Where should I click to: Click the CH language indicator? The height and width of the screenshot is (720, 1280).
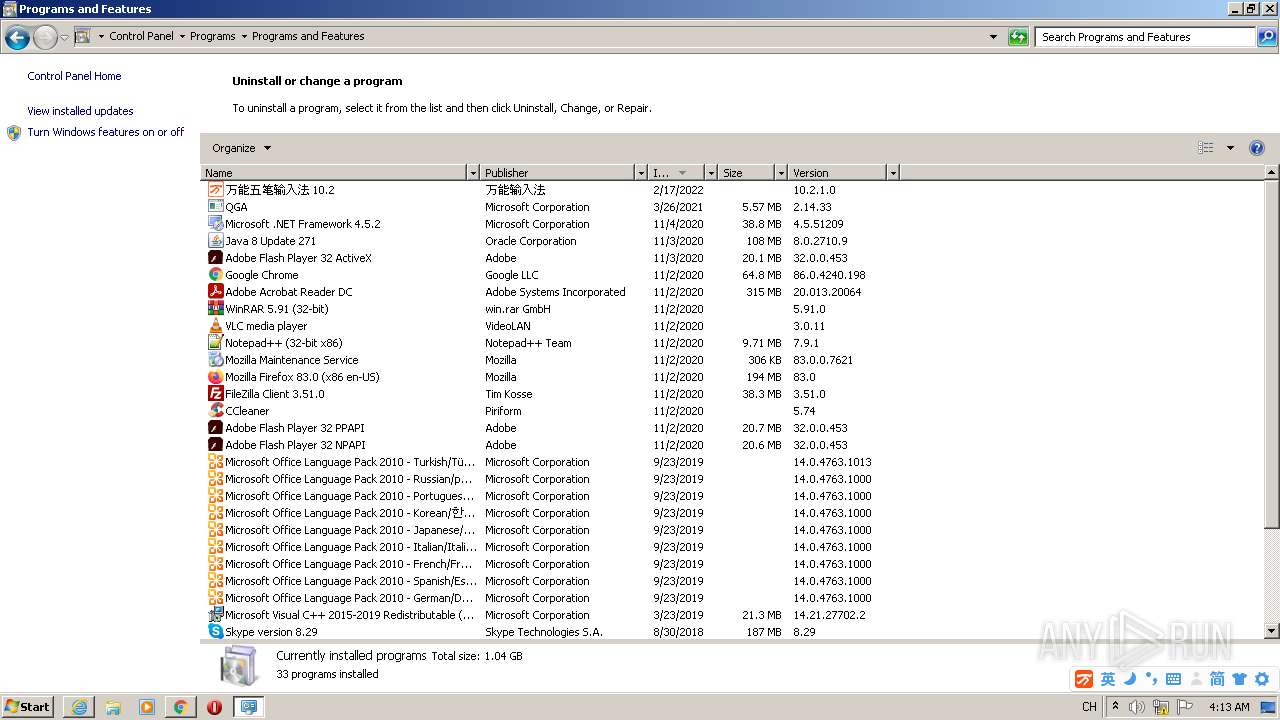click(1089, 707)
